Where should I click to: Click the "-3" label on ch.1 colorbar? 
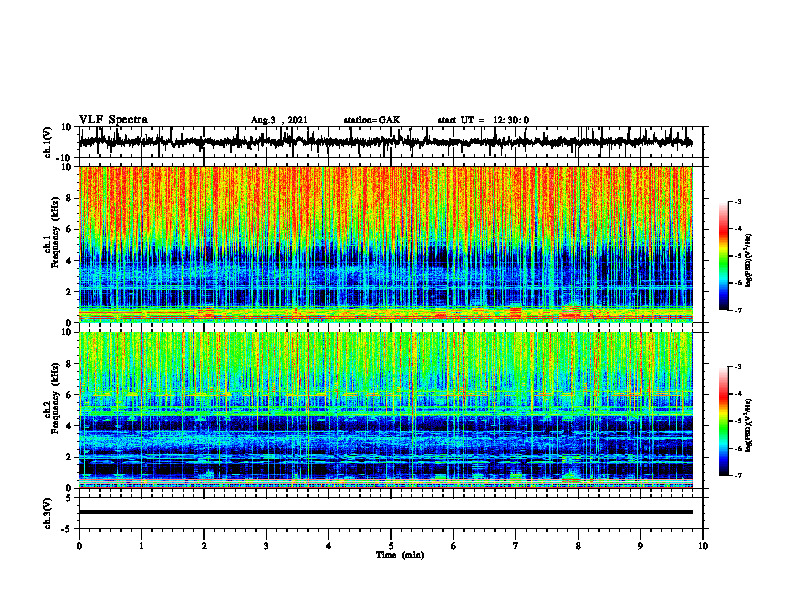tap(737, 202)
